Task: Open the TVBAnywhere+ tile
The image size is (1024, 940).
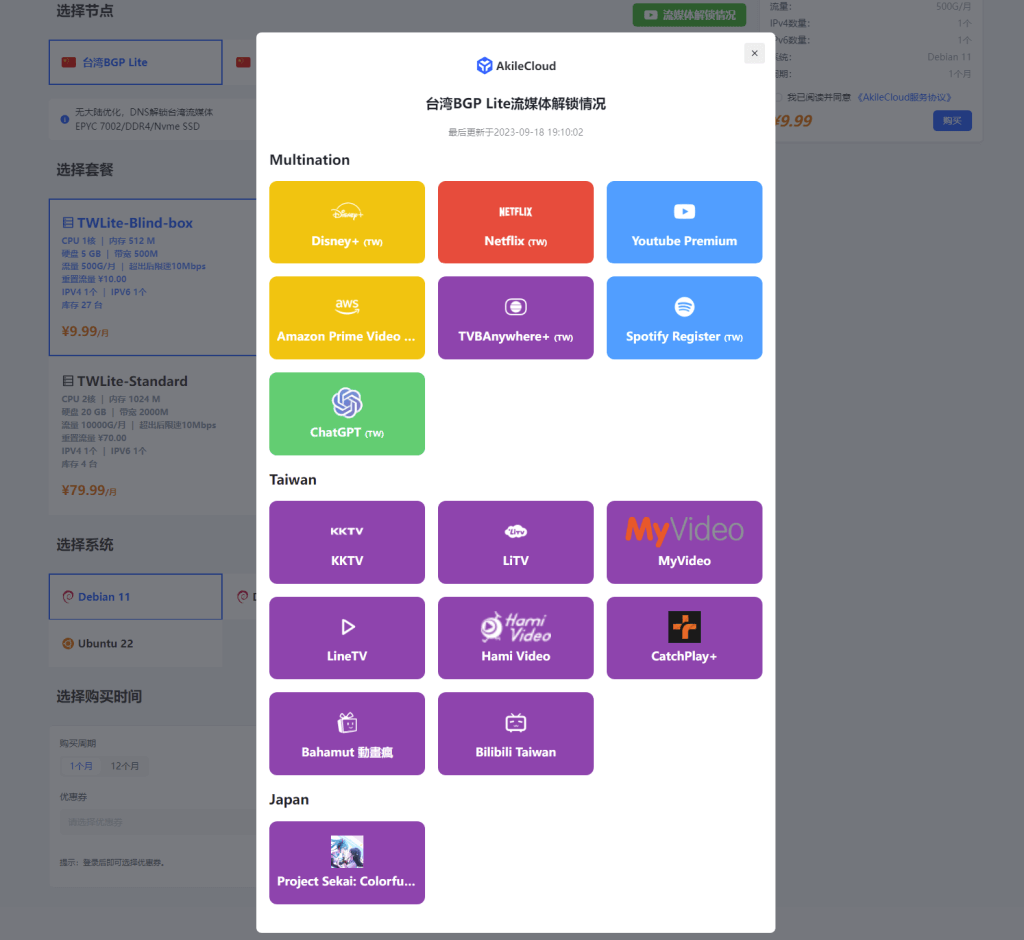Action: [515, 318]
